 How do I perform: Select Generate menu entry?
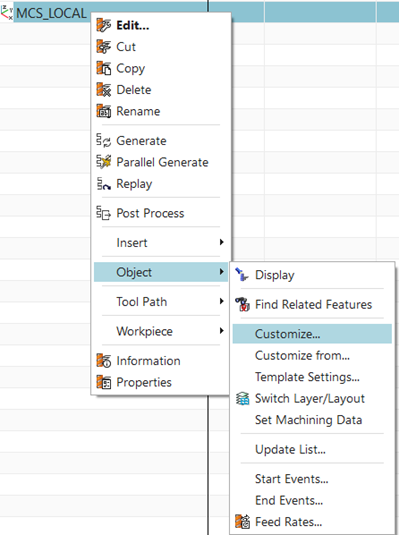tap(161, 141)
